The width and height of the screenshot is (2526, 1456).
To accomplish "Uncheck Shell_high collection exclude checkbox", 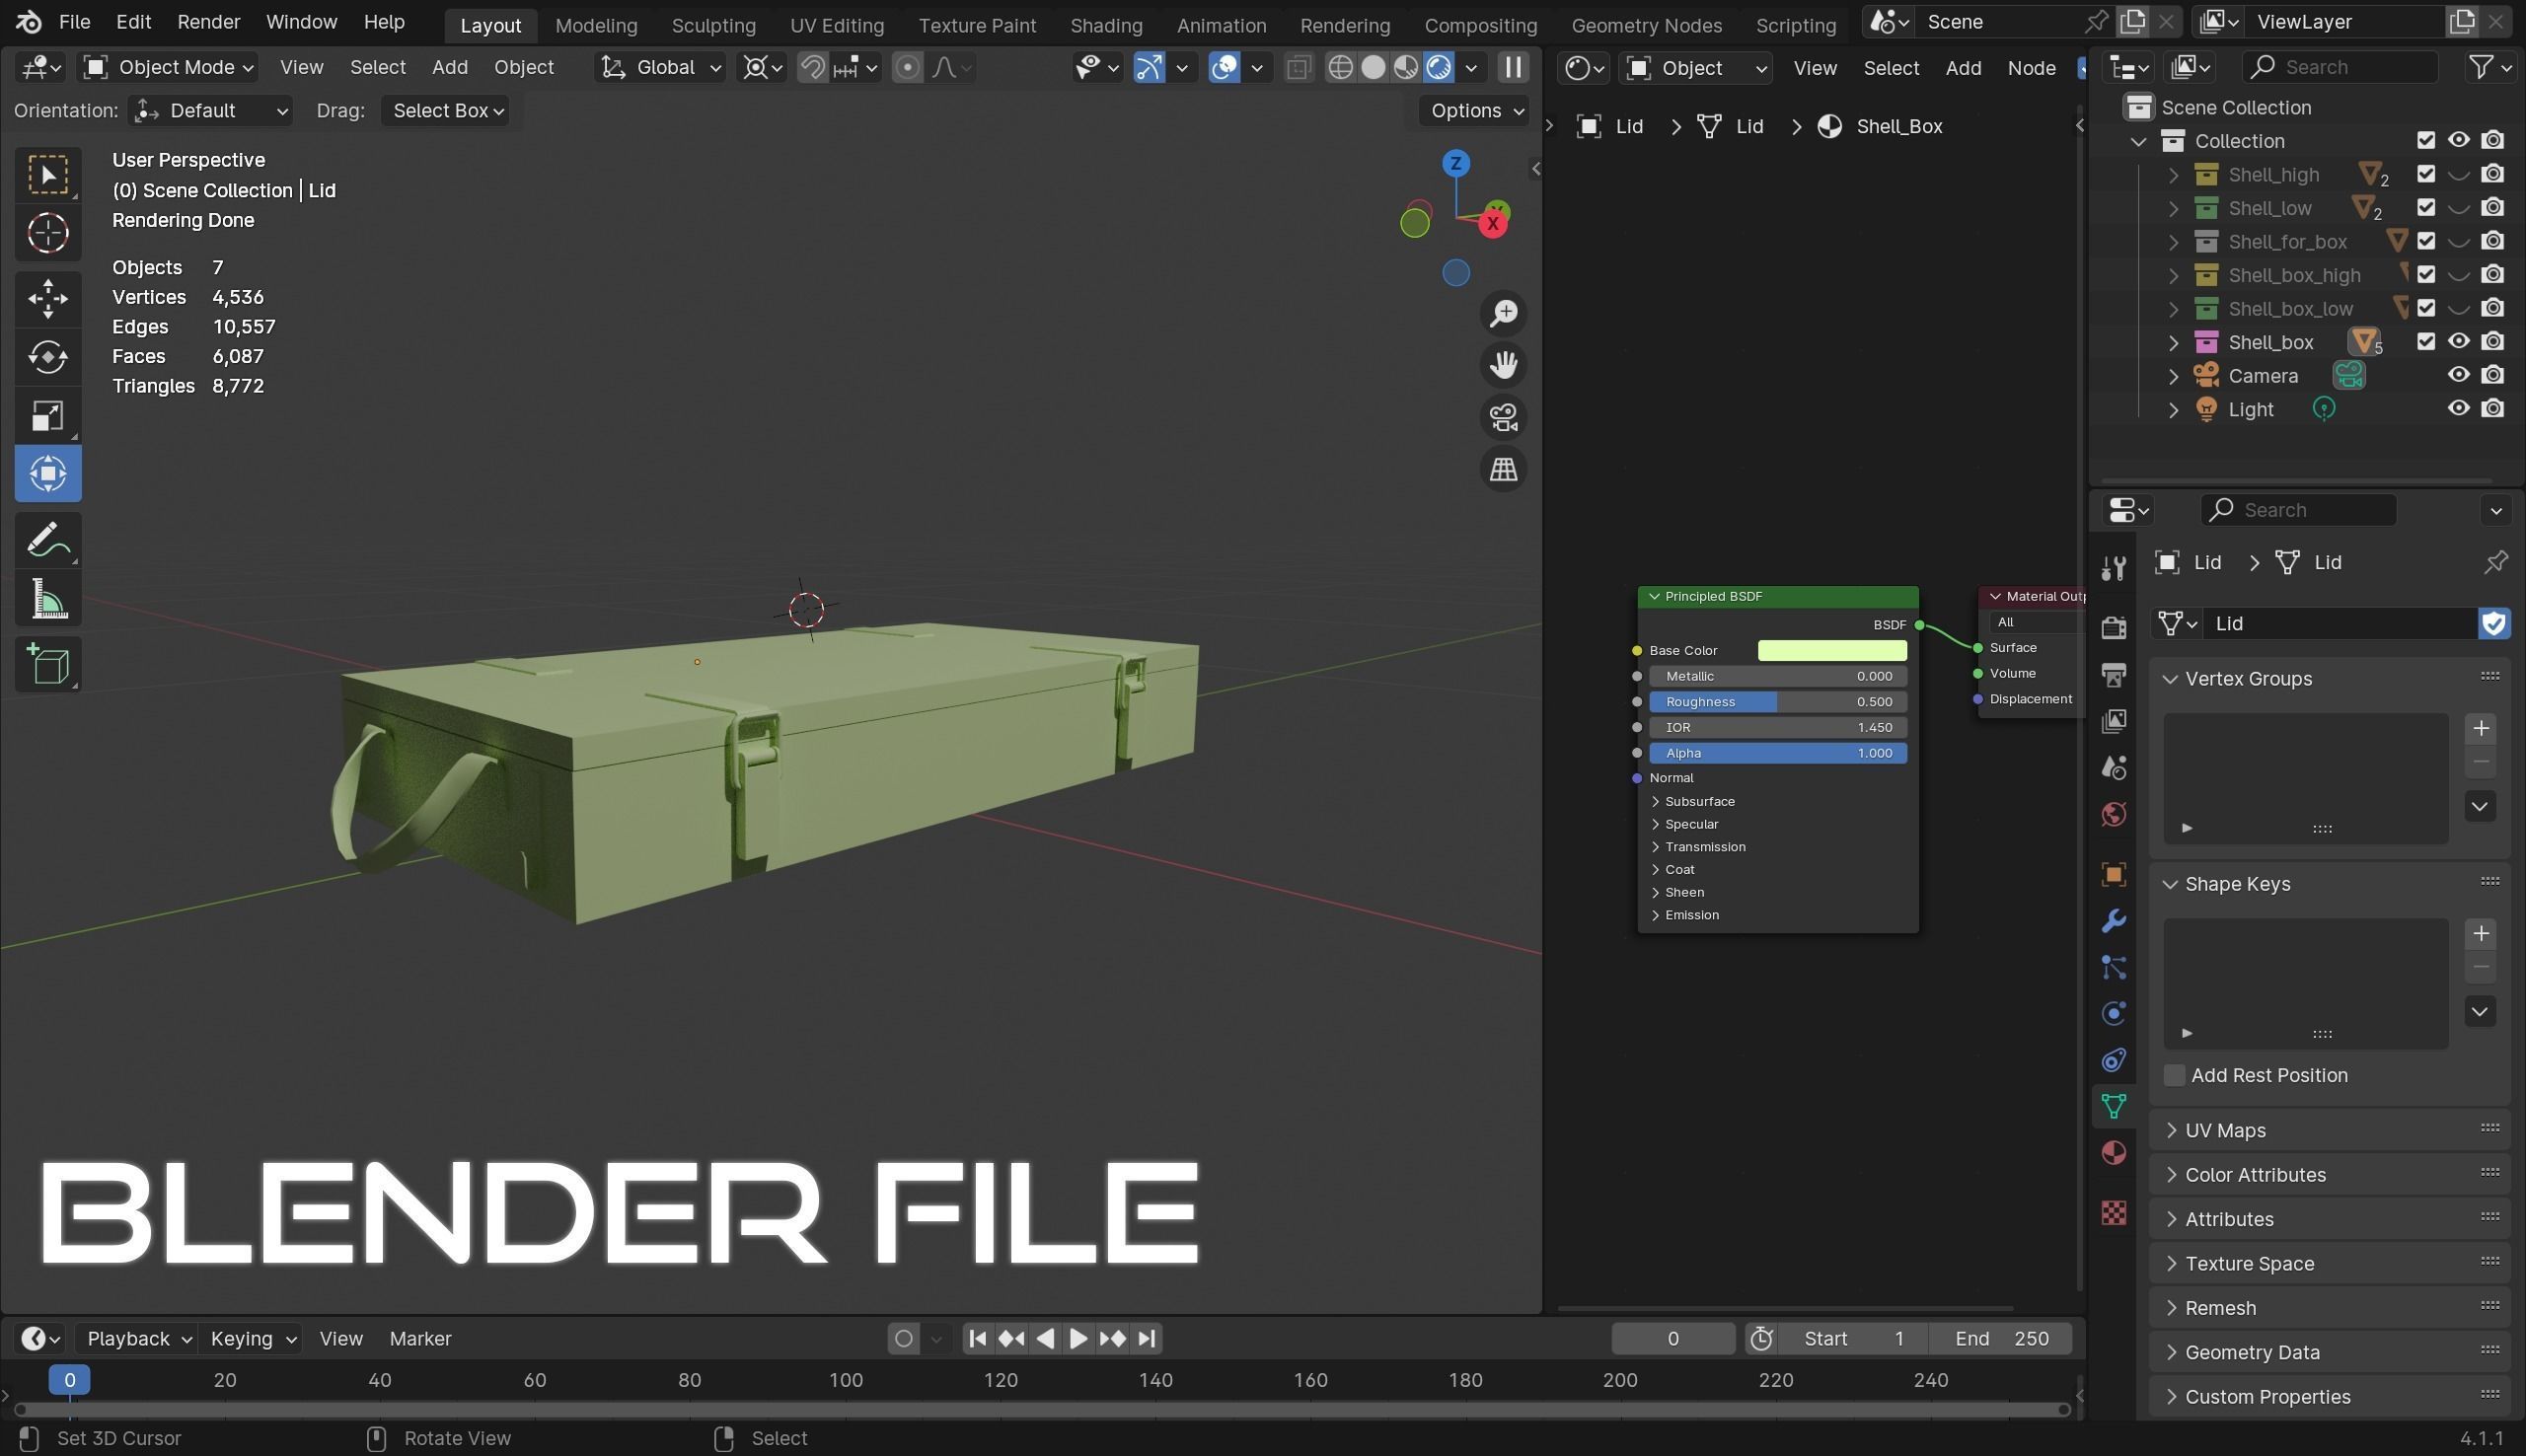I will pos(2425,174).
